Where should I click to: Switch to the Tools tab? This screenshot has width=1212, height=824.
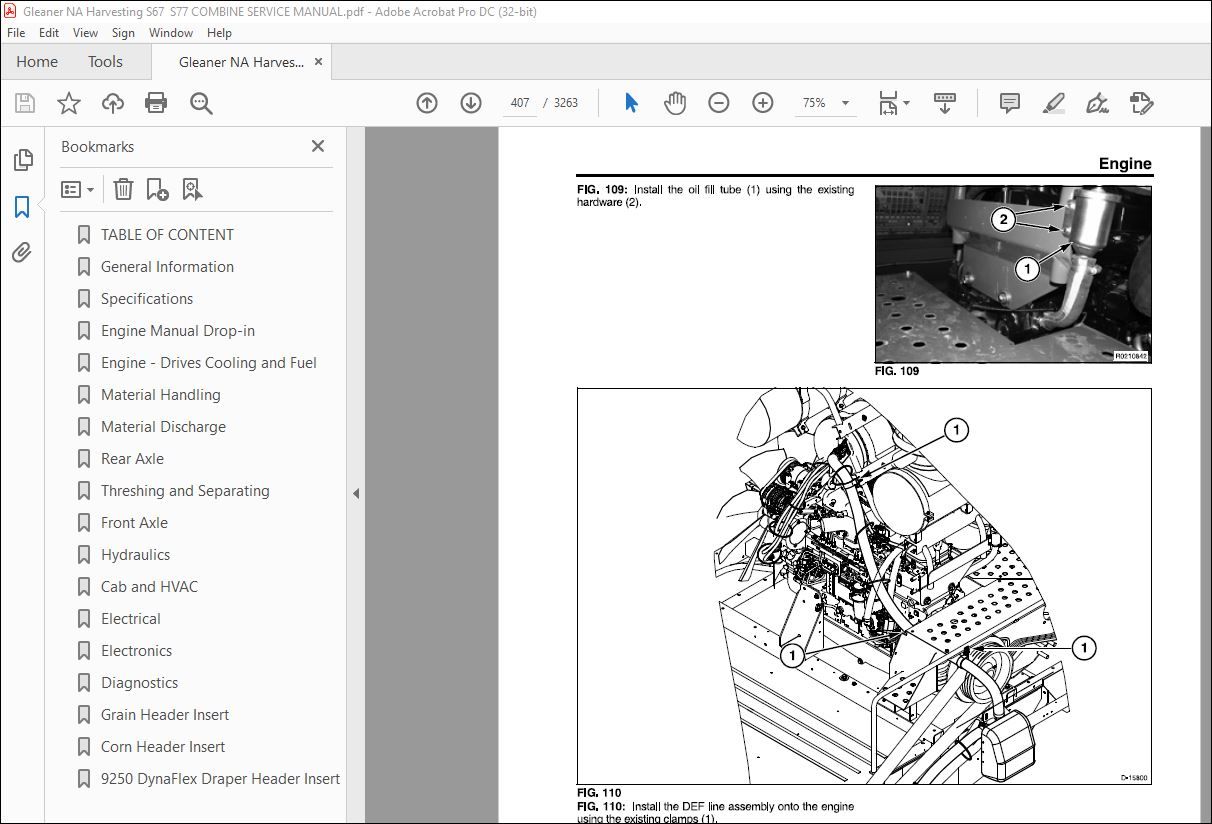click(x=105, y=61)
